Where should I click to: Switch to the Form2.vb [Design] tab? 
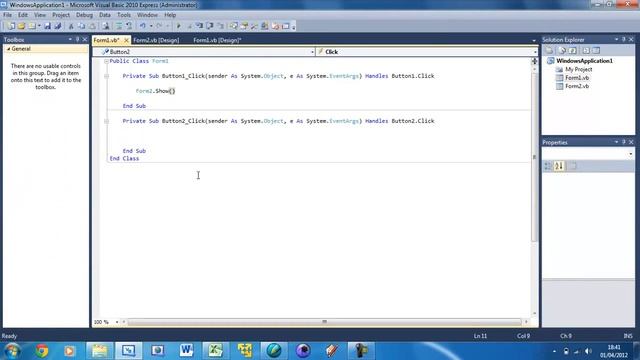click(x=156, y=40)
